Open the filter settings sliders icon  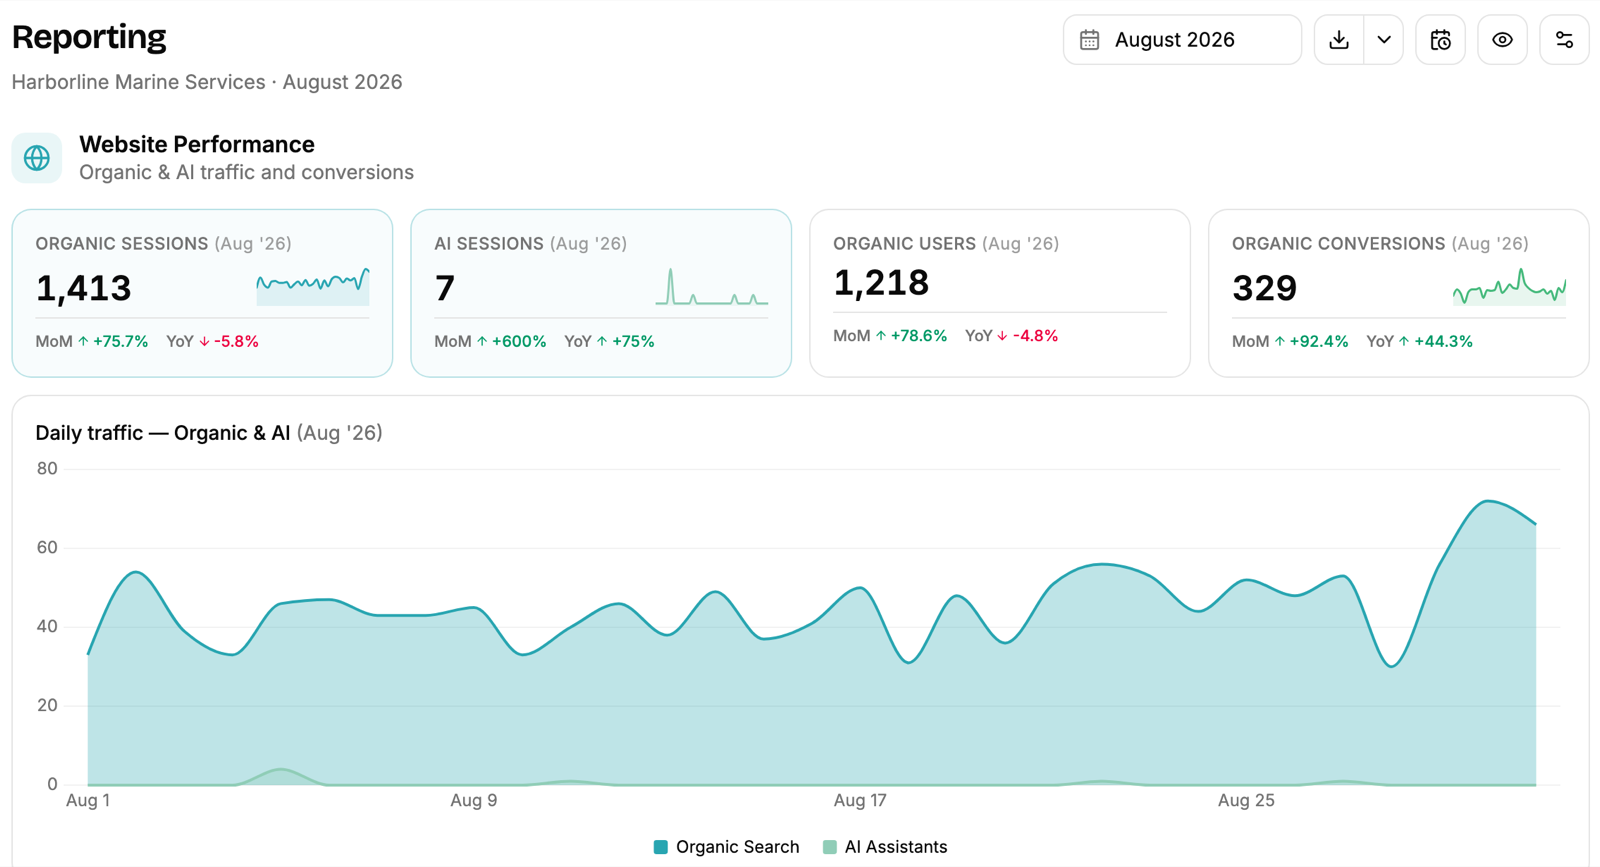pos(1564,40)
